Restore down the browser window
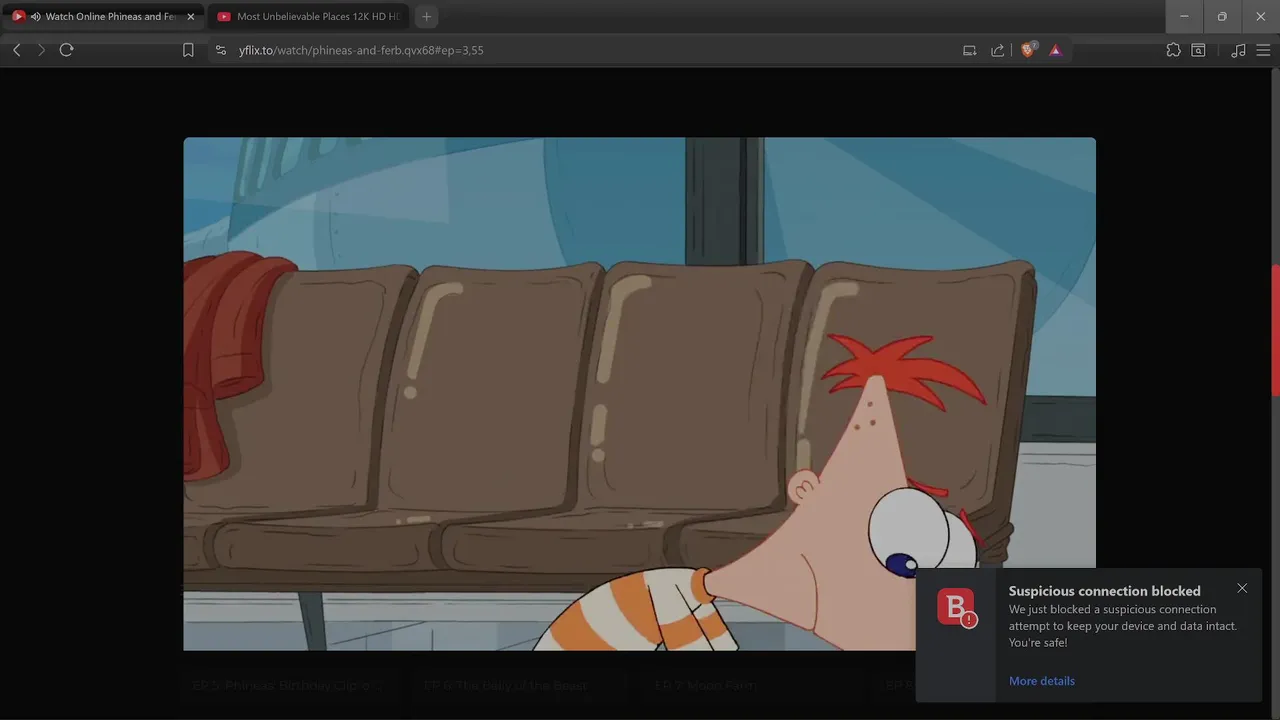Screen dimensions: 1280x720 coord(1222,16)
